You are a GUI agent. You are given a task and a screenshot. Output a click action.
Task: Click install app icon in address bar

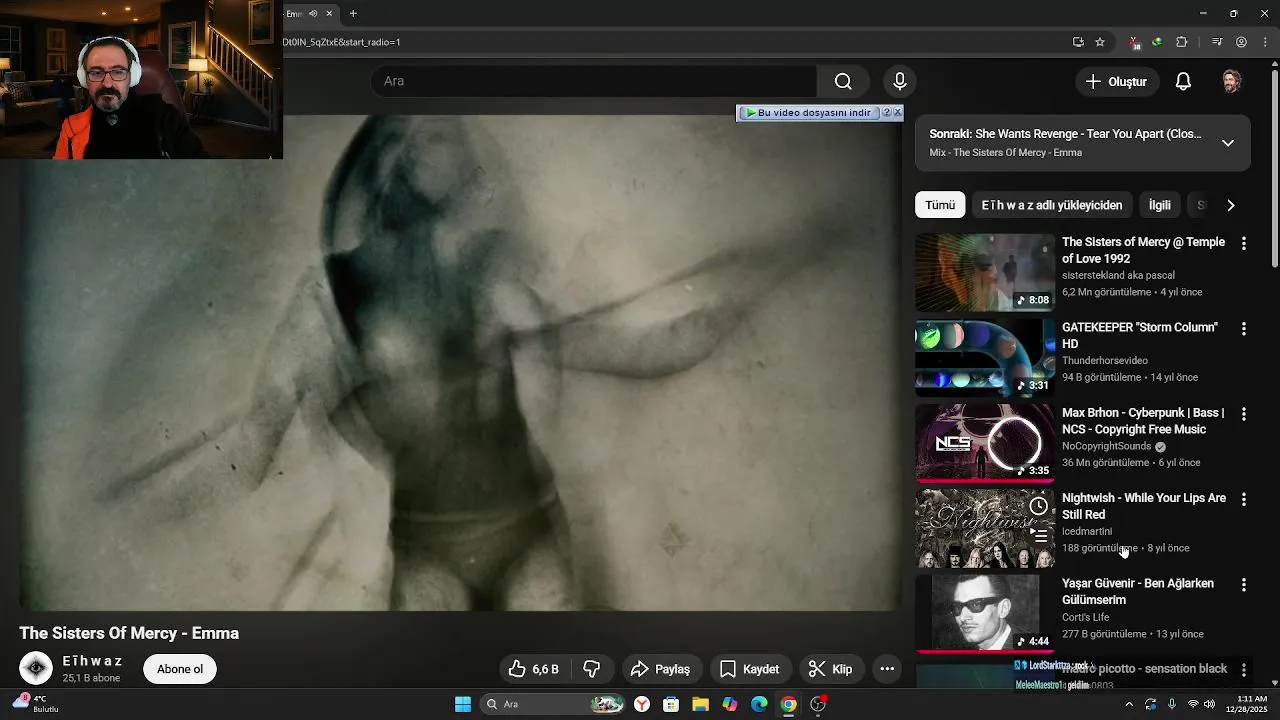(1078, 42)
